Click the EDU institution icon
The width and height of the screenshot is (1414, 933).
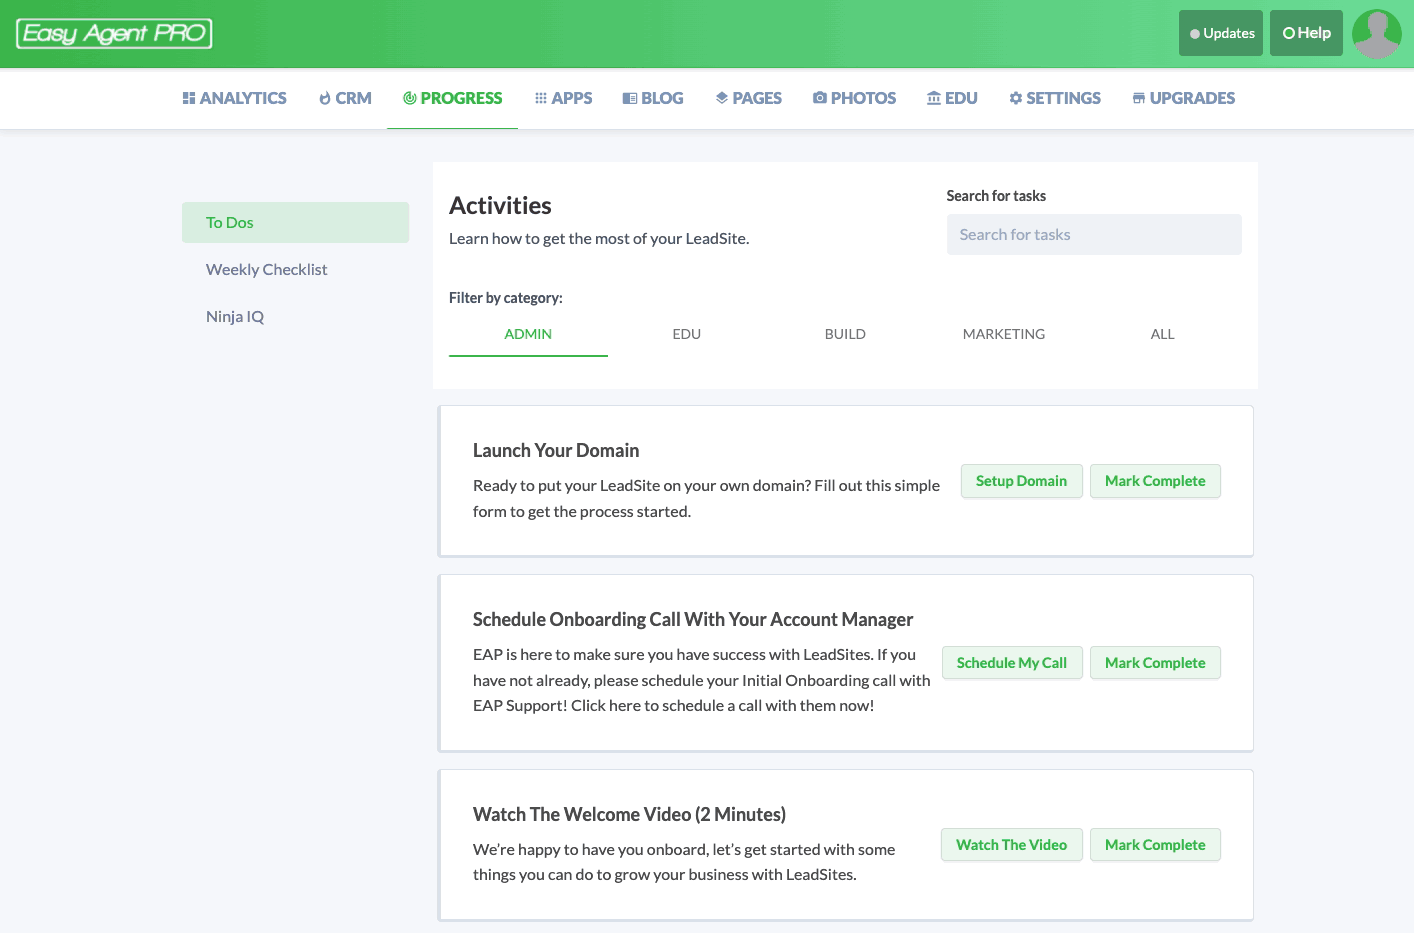(934, 98)
